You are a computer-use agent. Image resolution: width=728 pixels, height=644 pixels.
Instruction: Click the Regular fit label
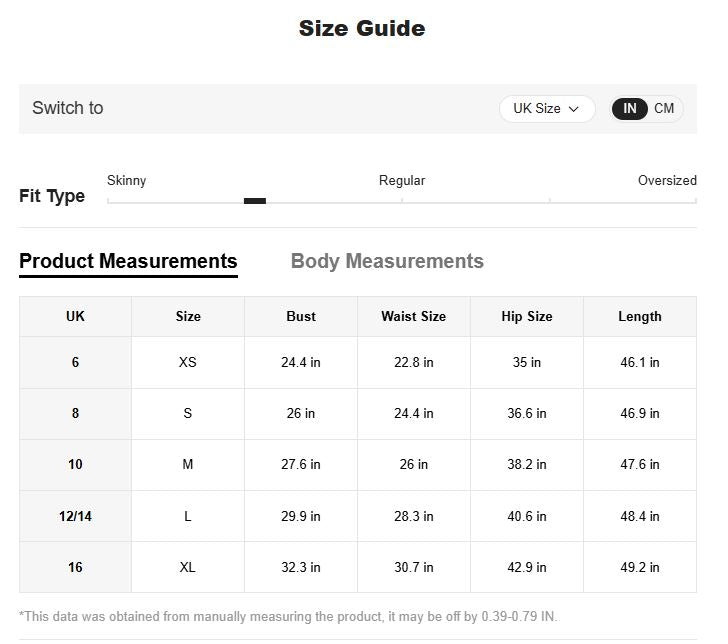[x=402, y=181]
